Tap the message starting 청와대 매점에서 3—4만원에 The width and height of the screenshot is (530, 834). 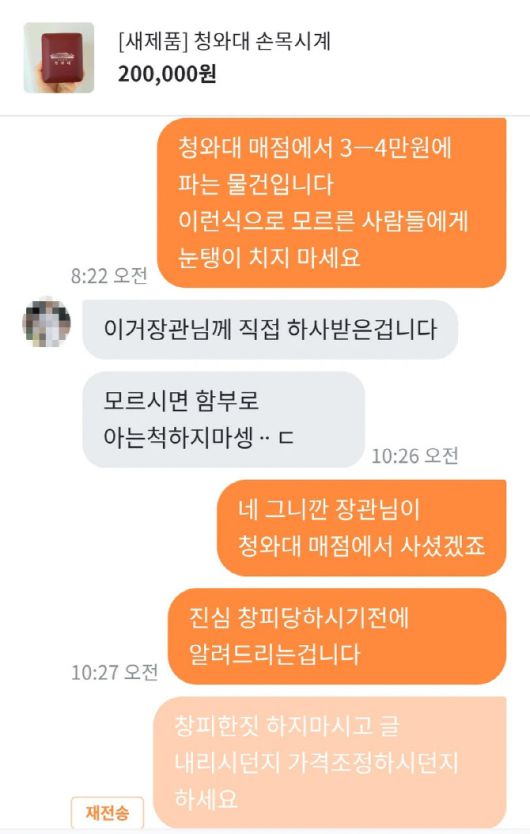[331, 203]
